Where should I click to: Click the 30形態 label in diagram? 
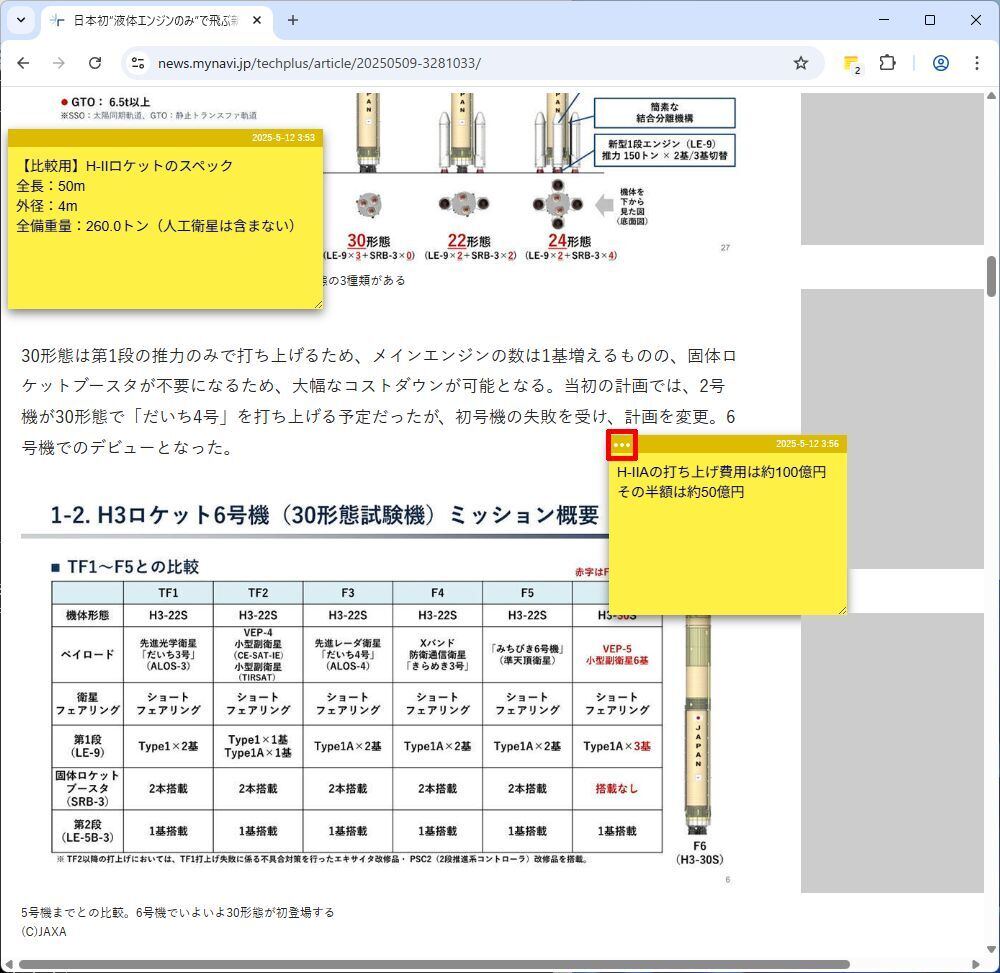point(369,241)
